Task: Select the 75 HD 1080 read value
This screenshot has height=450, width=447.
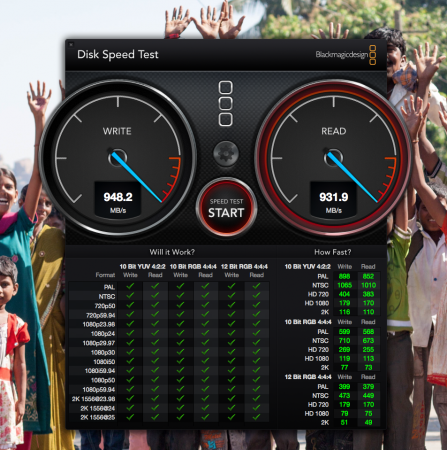Action: (368, 414)
